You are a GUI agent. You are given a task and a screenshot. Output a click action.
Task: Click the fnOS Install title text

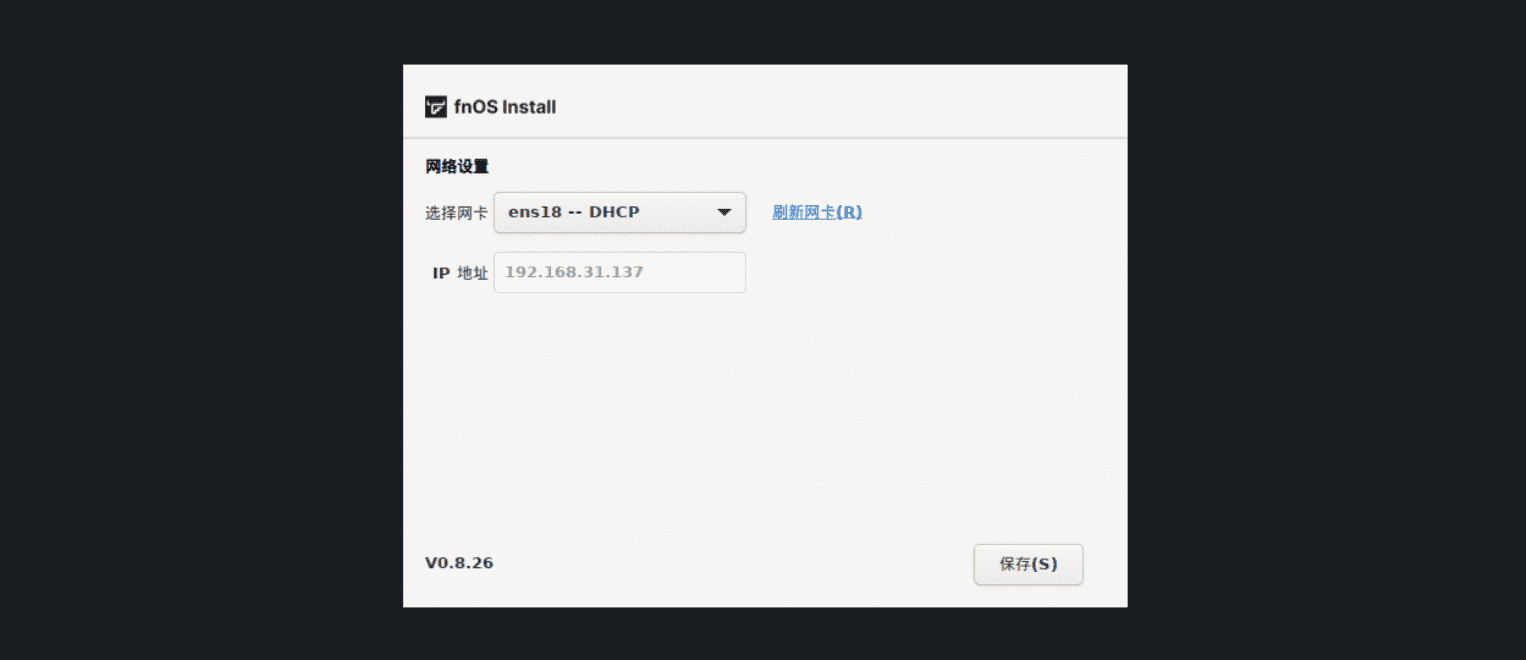pyautogui.click(x=505, y=107)
